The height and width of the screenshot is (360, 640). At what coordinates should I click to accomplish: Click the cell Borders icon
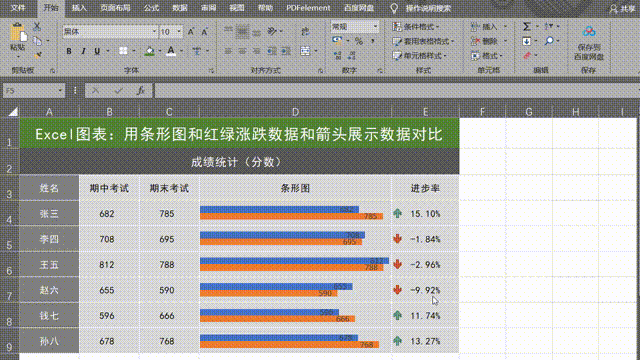point(123,51)
